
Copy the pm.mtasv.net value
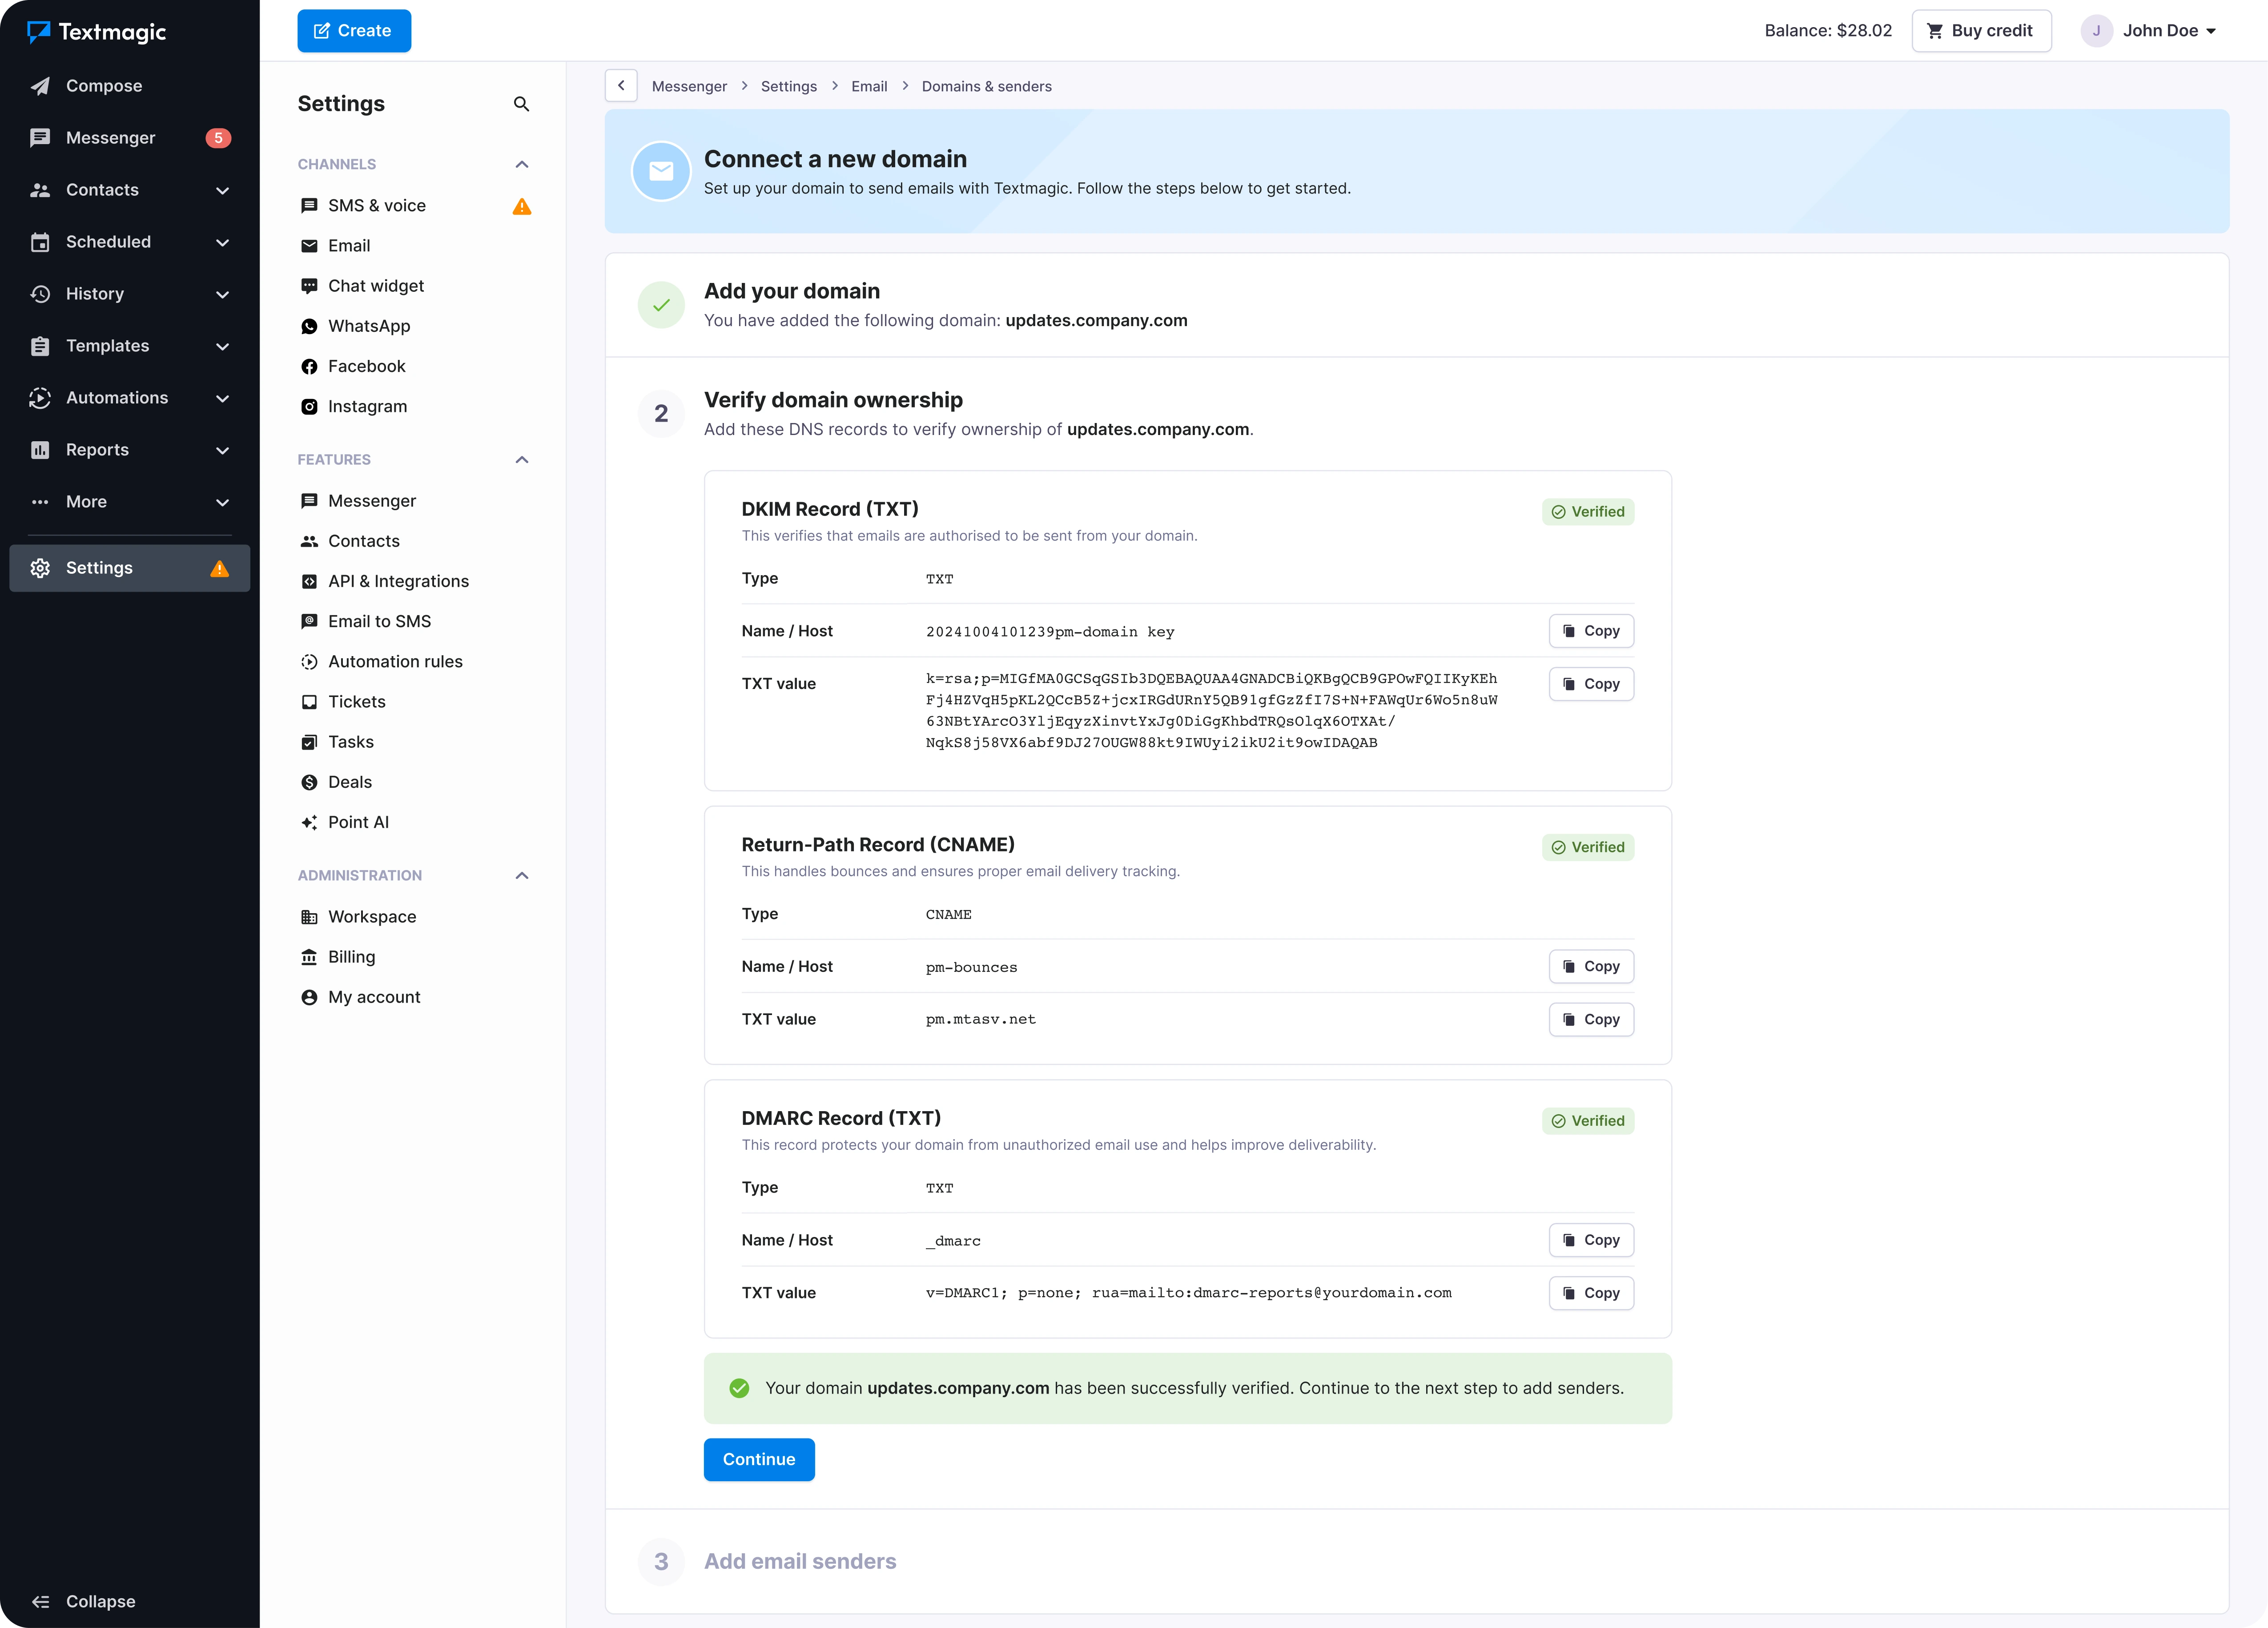pyautogui.click(x=1591, y=1019)
